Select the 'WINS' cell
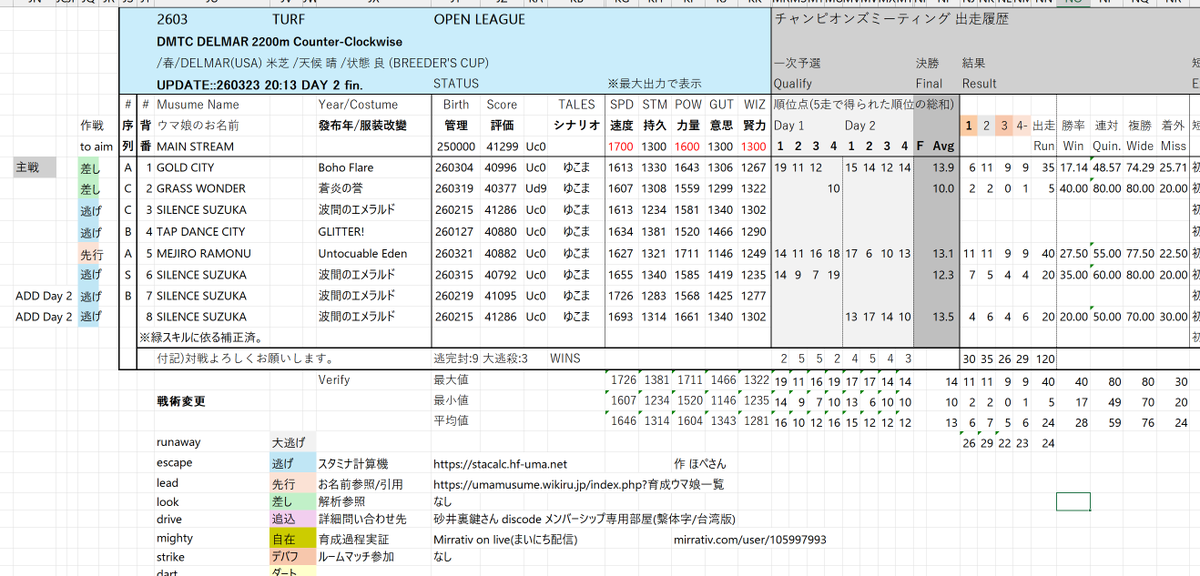Image resolution: width=1200 pixels, height=576 pixels. 564,358
